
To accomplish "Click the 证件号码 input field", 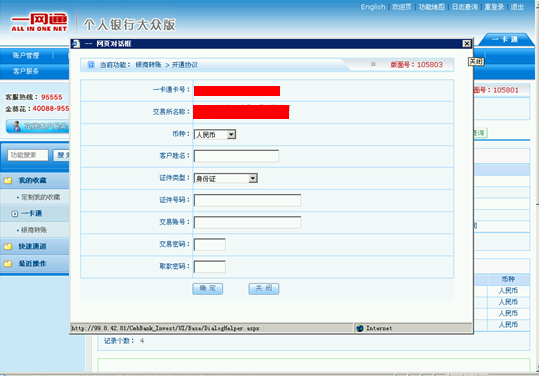I will (248, 200).
